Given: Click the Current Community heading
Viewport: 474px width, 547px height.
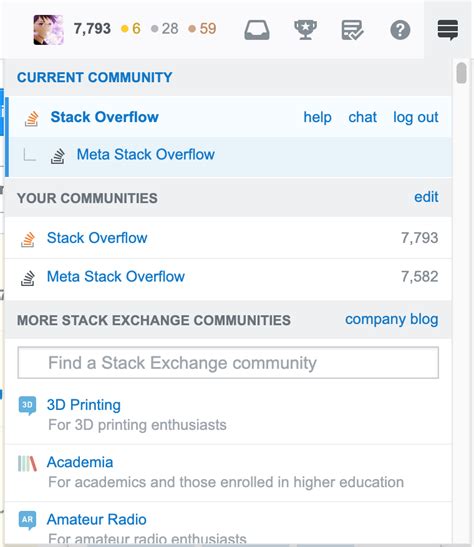Looking at the screenshot, I should [95, 77].
